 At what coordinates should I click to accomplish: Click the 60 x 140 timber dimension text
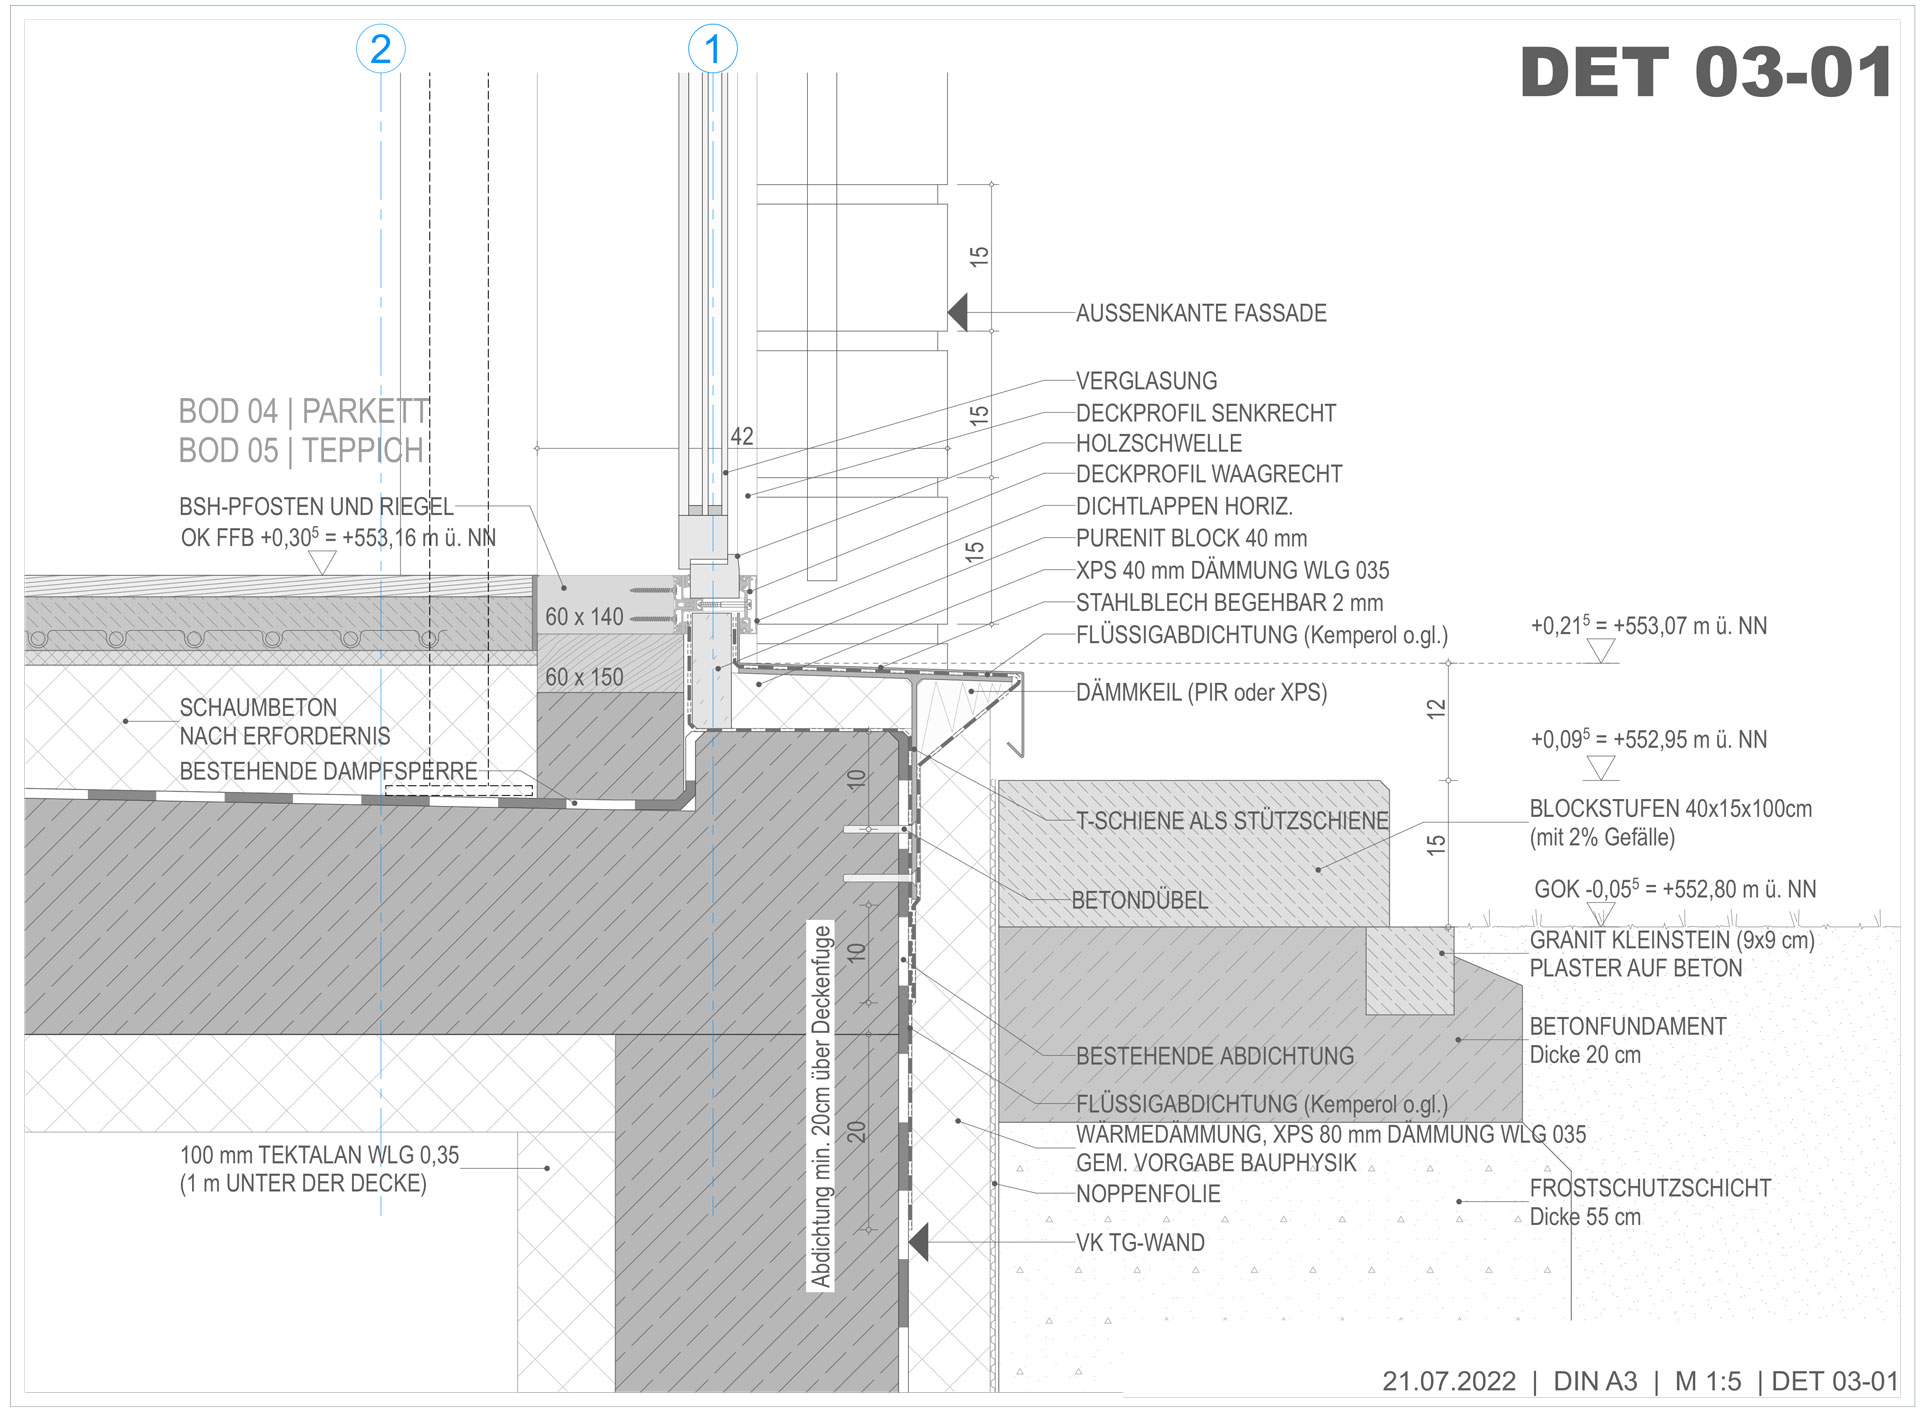click(584, 617)
